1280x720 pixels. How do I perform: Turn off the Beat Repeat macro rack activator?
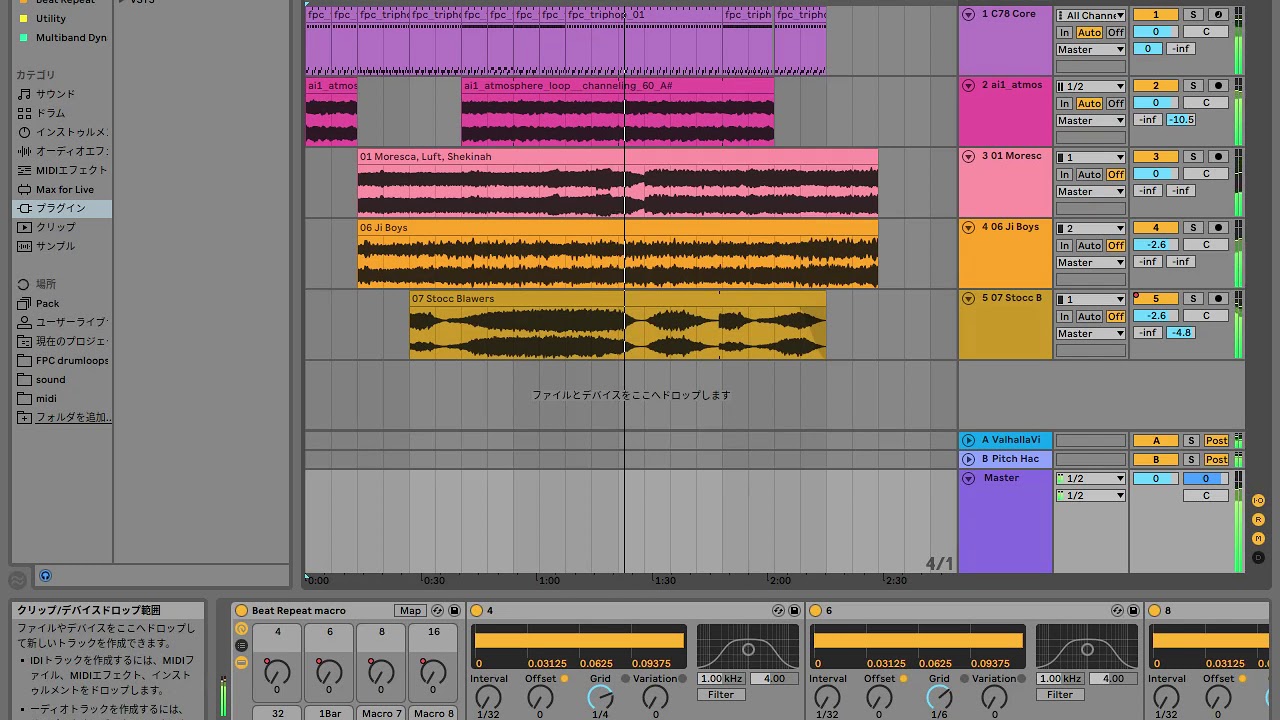coord(241,611)
